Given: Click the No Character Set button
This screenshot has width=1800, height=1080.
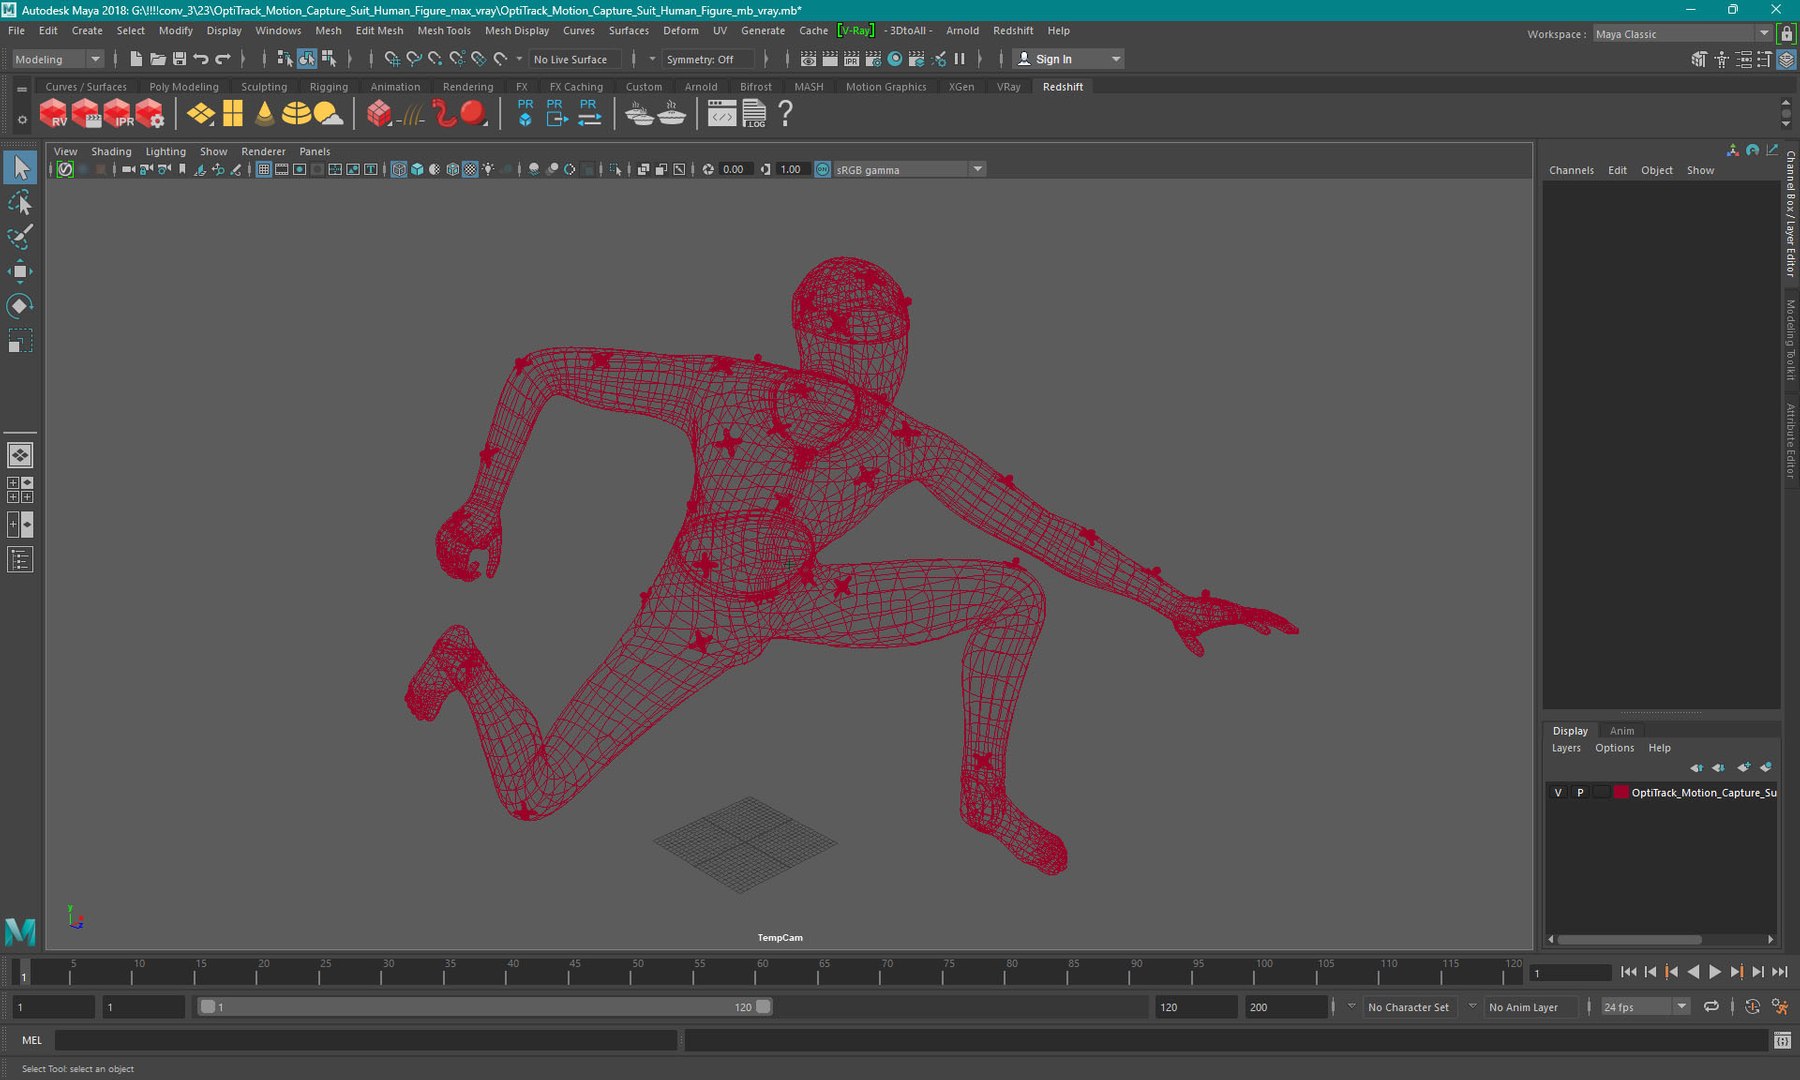Looking at the screenshot, I should click(x=1408, y=1007).
